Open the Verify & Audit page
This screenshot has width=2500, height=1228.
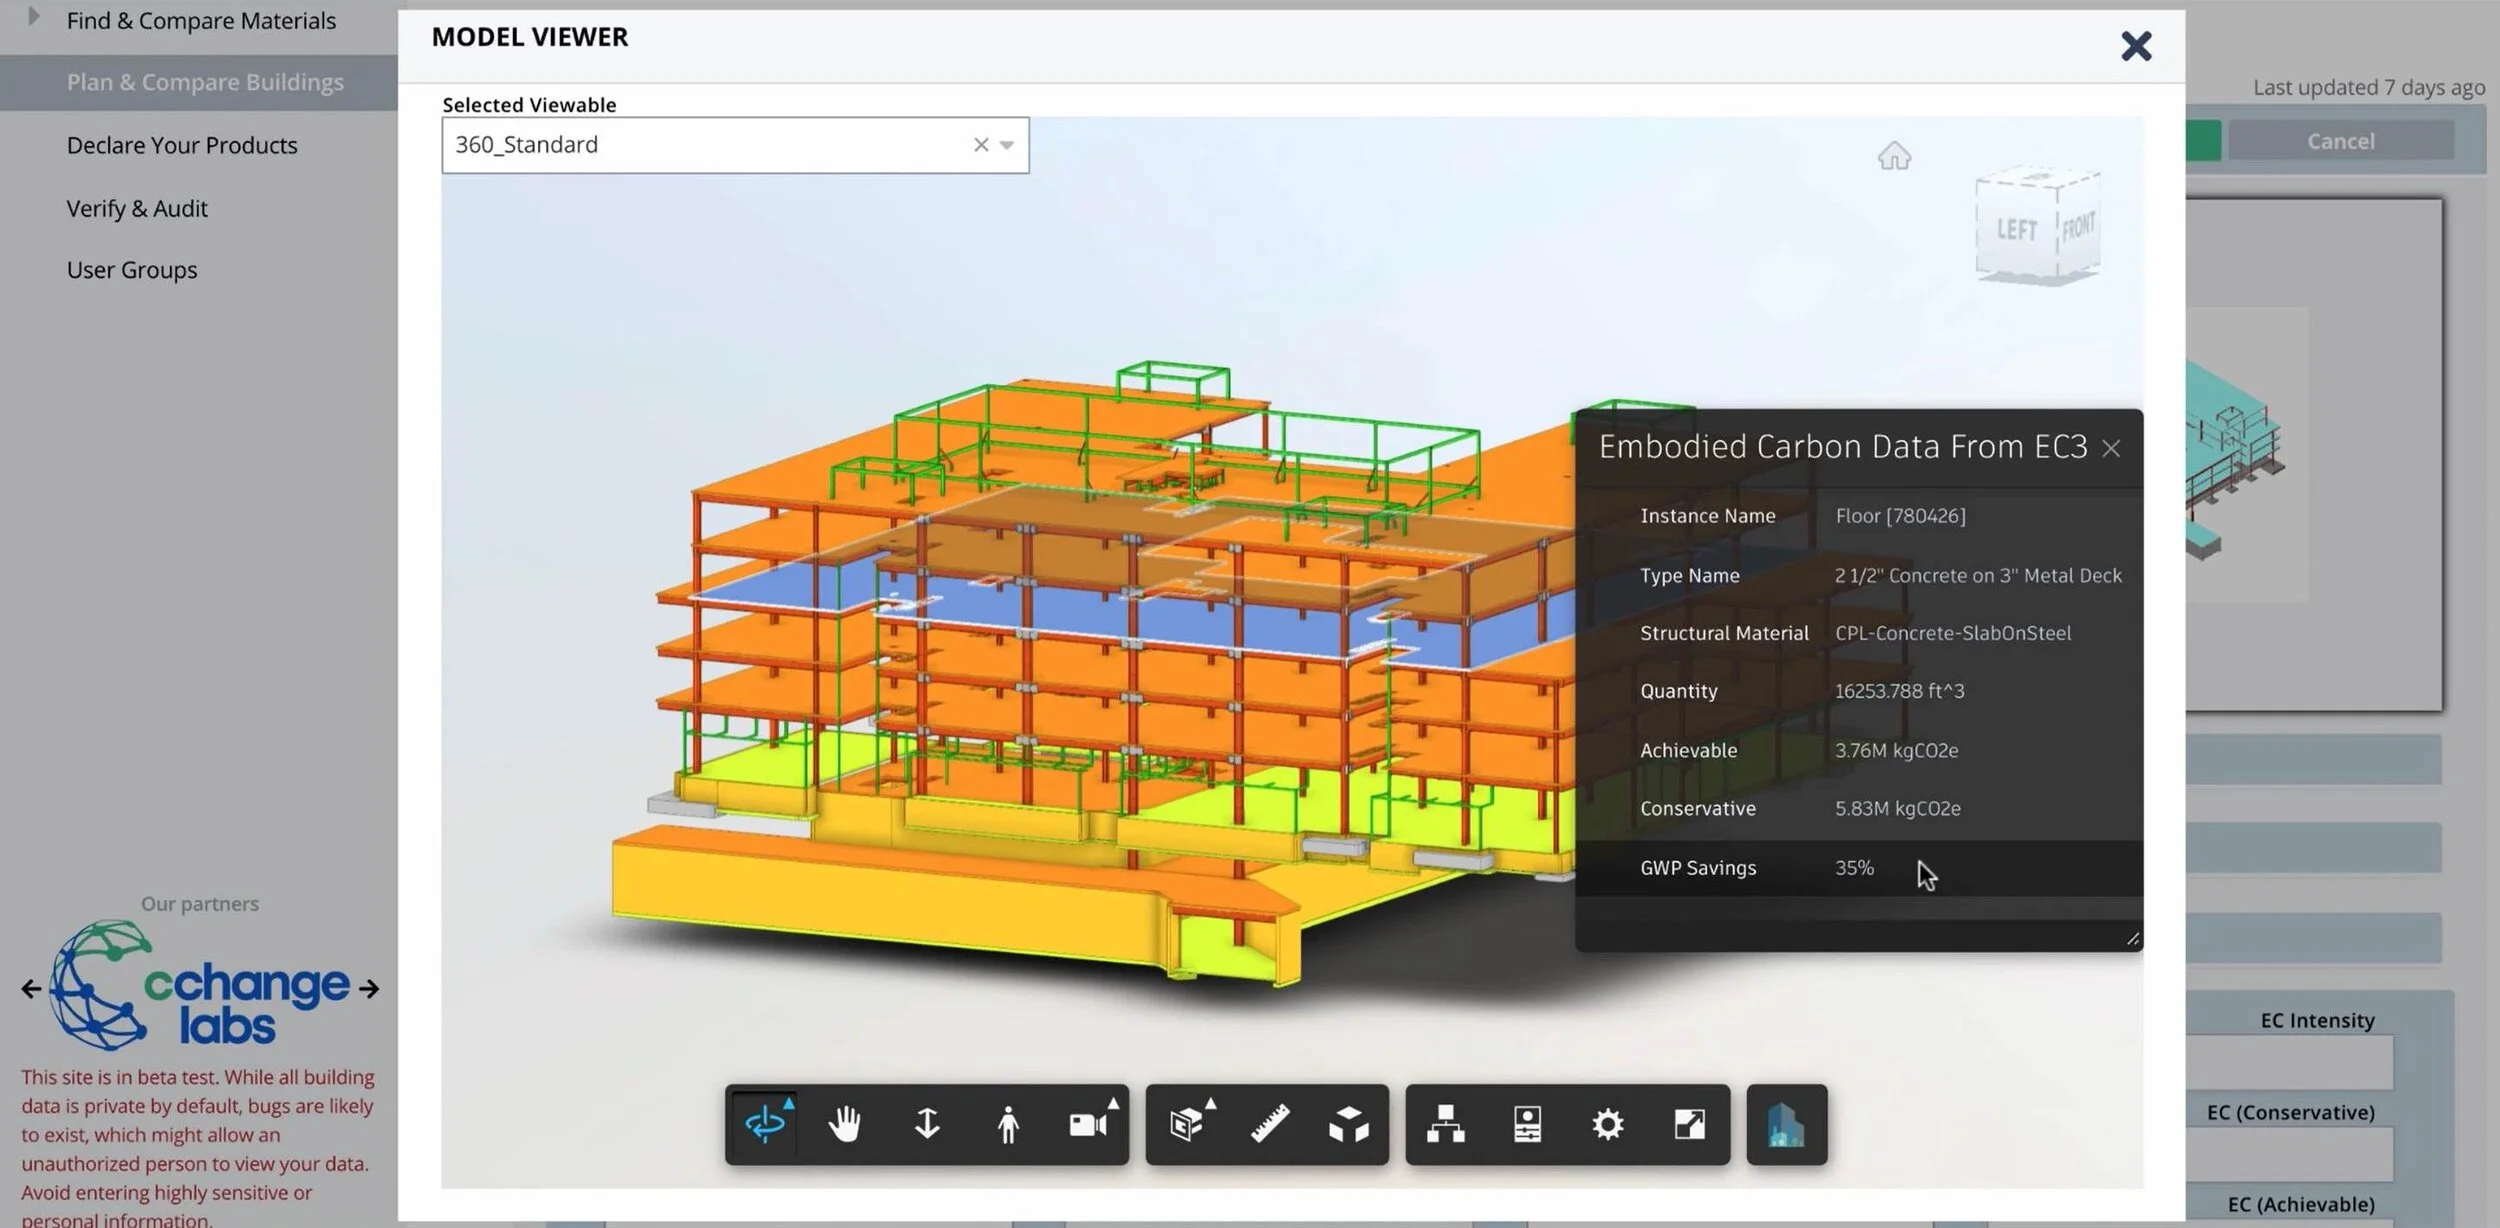[x=137, y=208]
